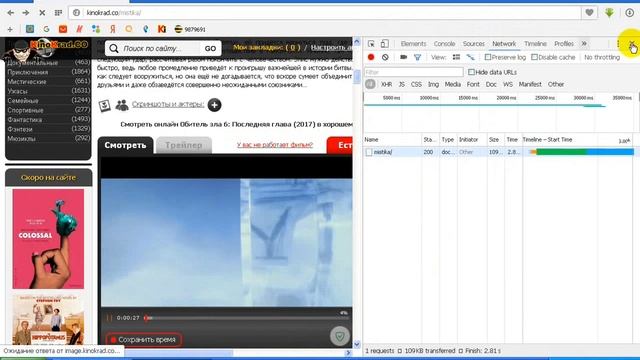
Task: Open the DevTools three-dot menu
Action: pyautogui.click(x=618, y=44)
